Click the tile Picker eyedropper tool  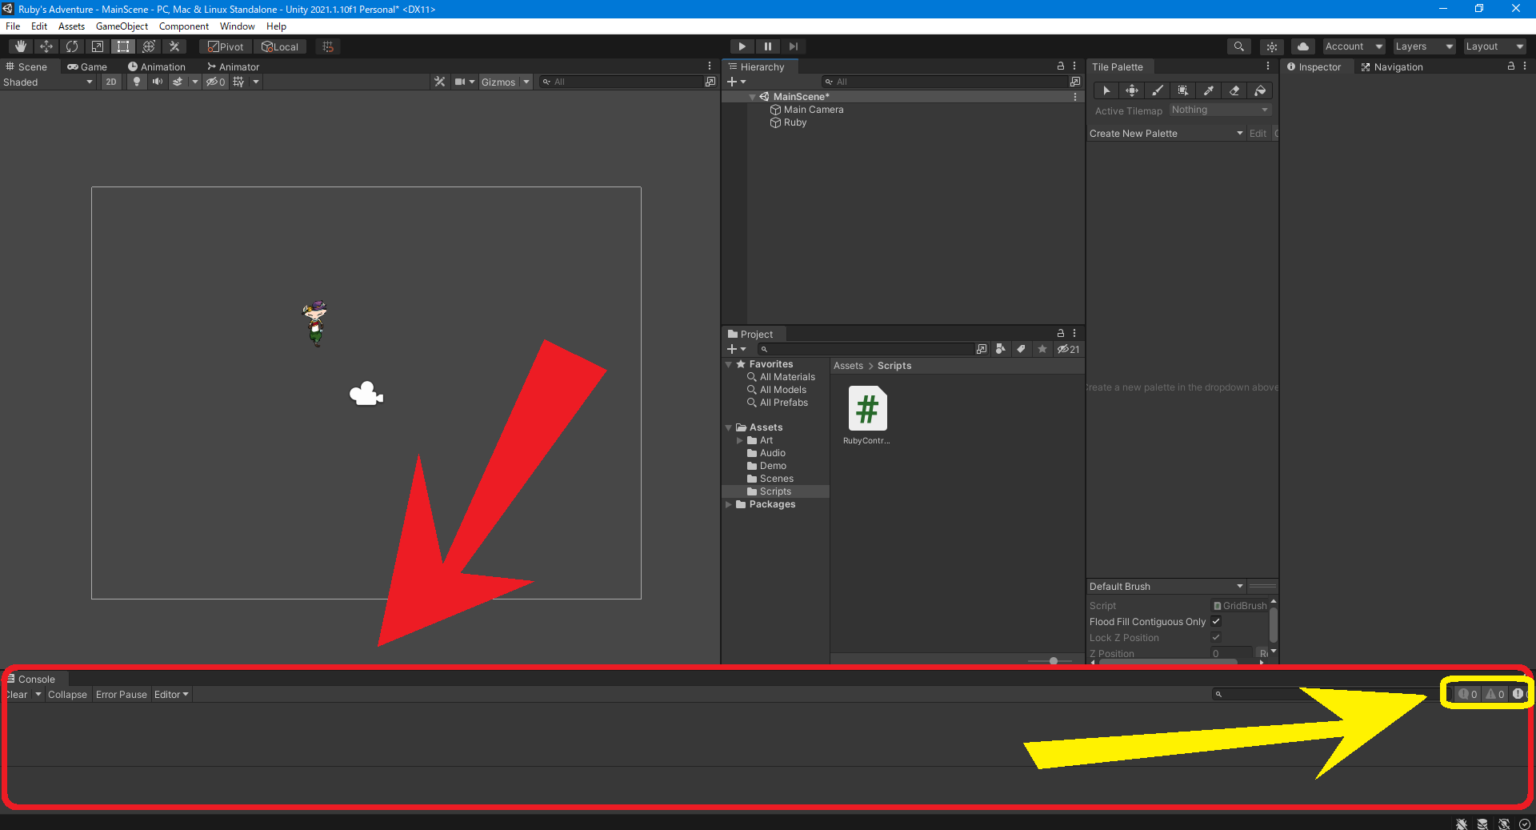coord(1208,90)
